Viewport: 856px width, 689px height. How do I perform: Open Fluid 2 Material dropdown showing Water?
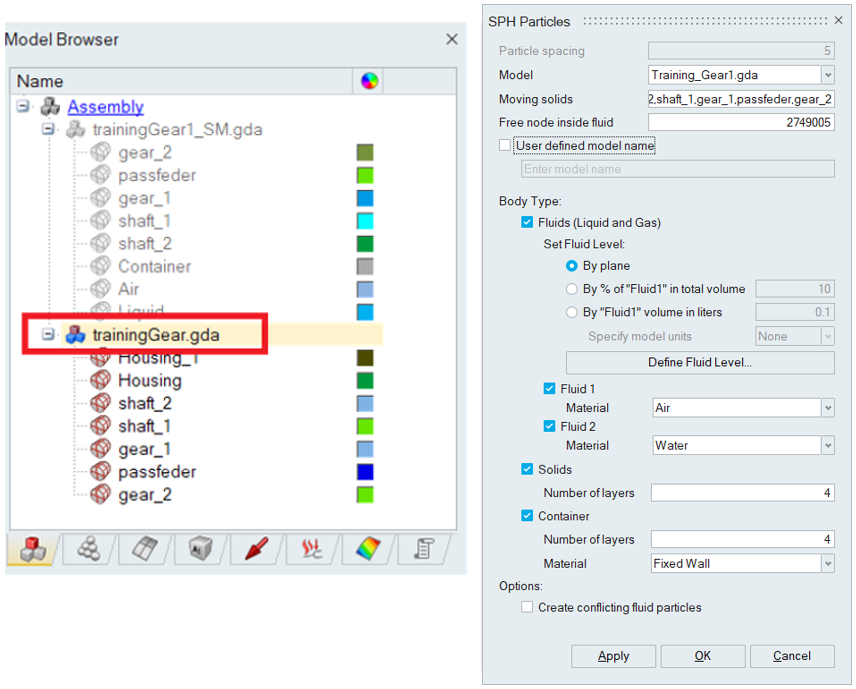(x=827, y=446)
